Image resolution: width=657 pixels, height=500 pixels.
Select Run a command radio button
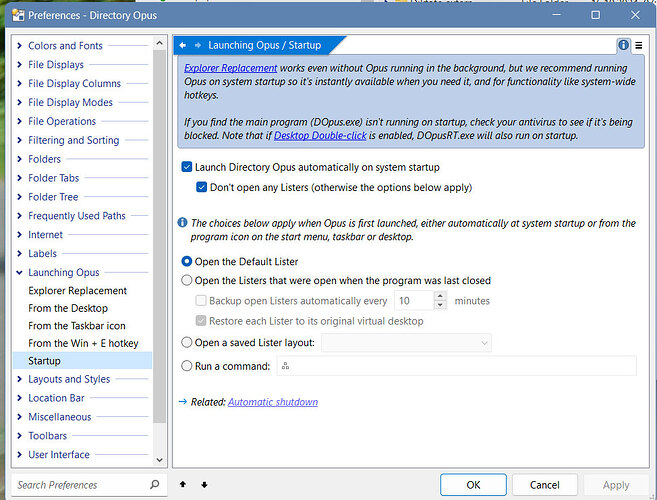point(186,366)
